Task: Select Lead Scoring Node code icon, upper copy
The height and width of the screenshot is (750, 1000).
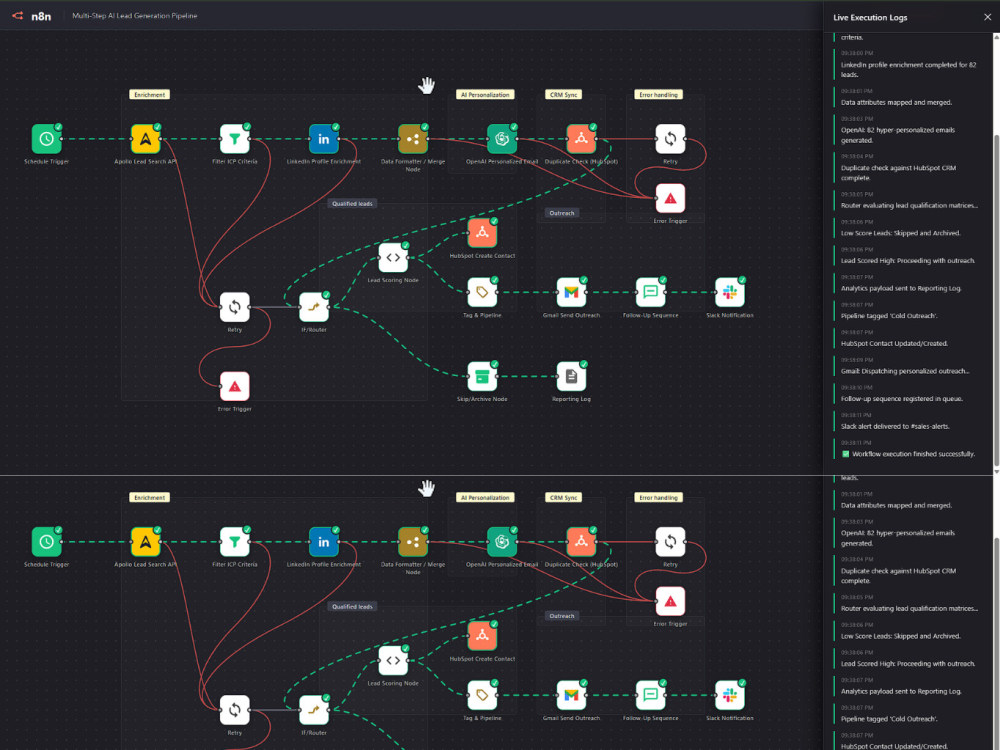Action: [x=393, y=258]
